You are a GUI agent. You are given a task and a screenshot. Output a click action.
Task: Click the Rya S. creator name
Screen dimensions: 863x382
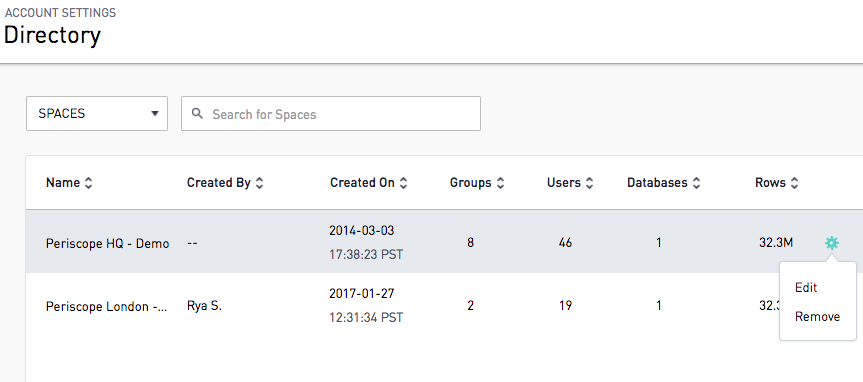coord(204,306)
